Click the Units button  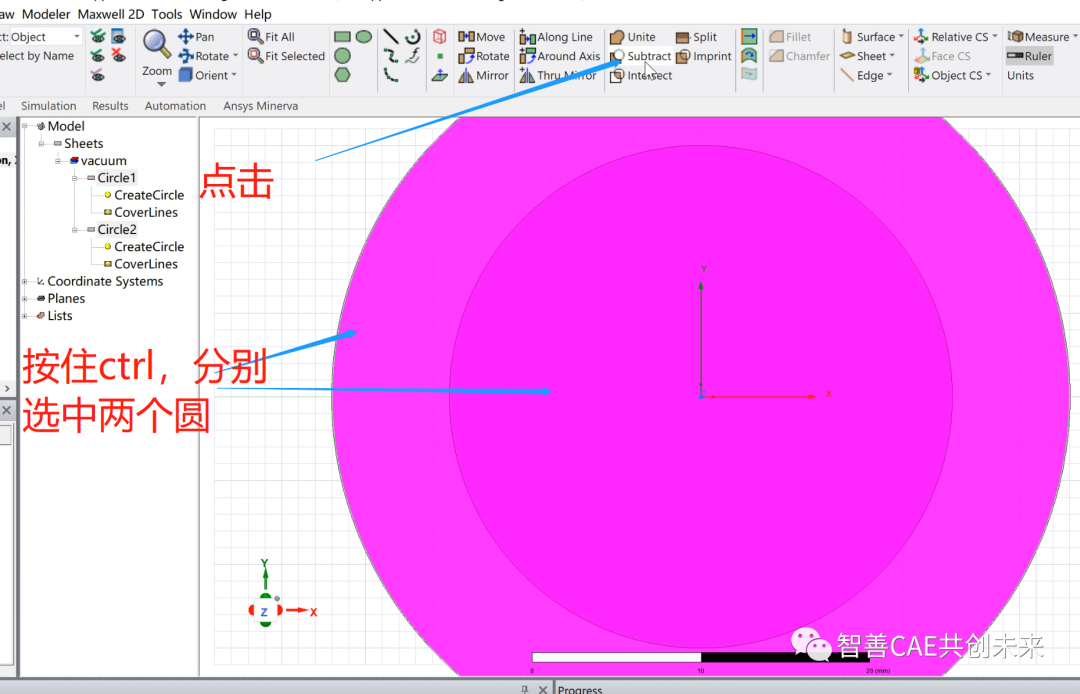click(1022, 75)
